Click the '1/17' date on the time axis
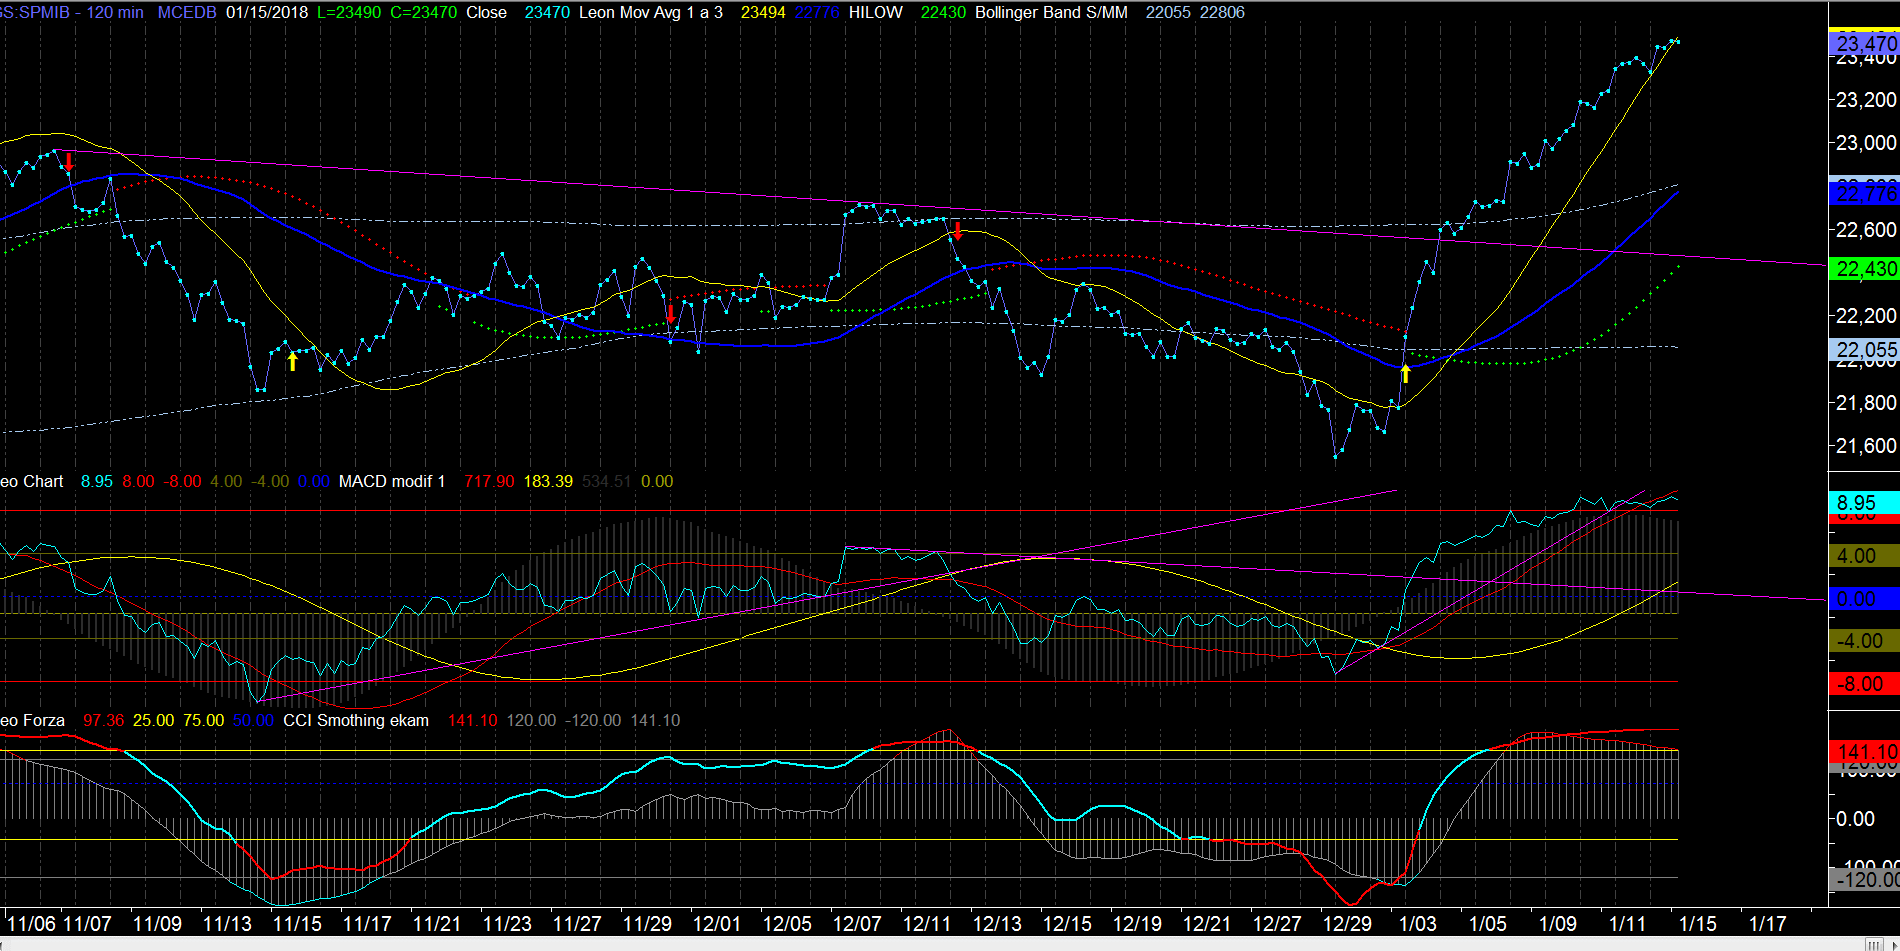Viewport: 1900px width, 951px height. (x=1767, y=924)
